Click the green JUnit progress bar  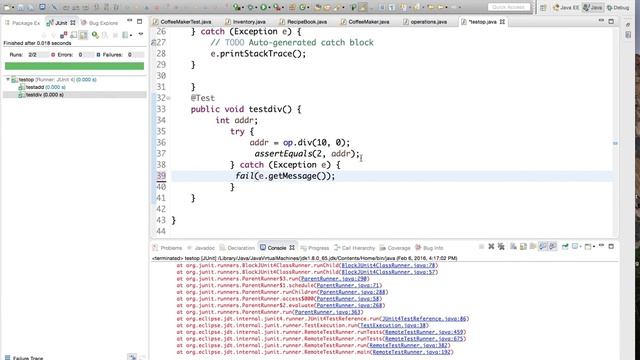tap(74, 66)
